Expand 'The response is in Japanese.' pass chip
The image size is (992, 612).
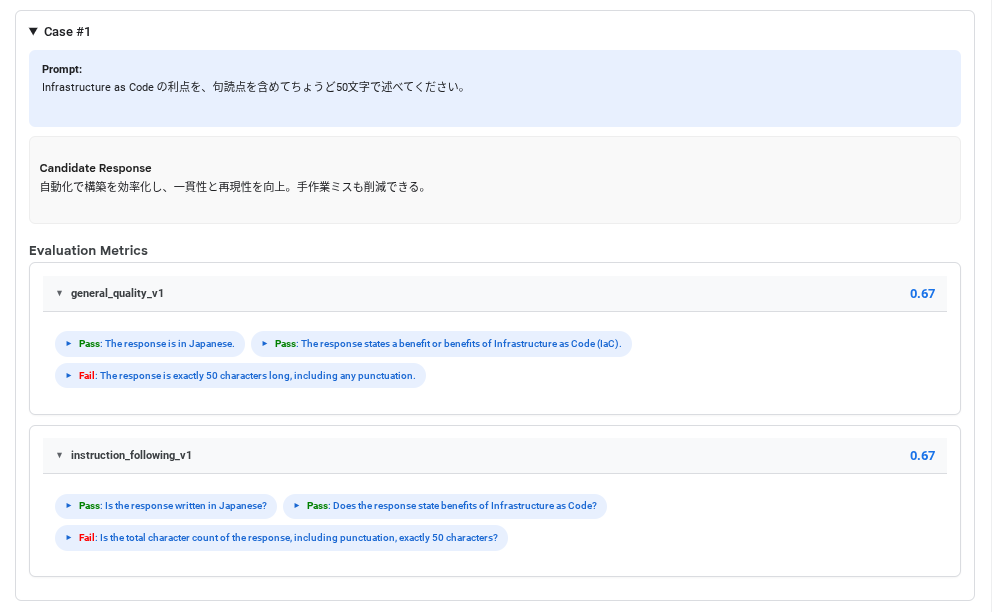[x=150, y=344]
